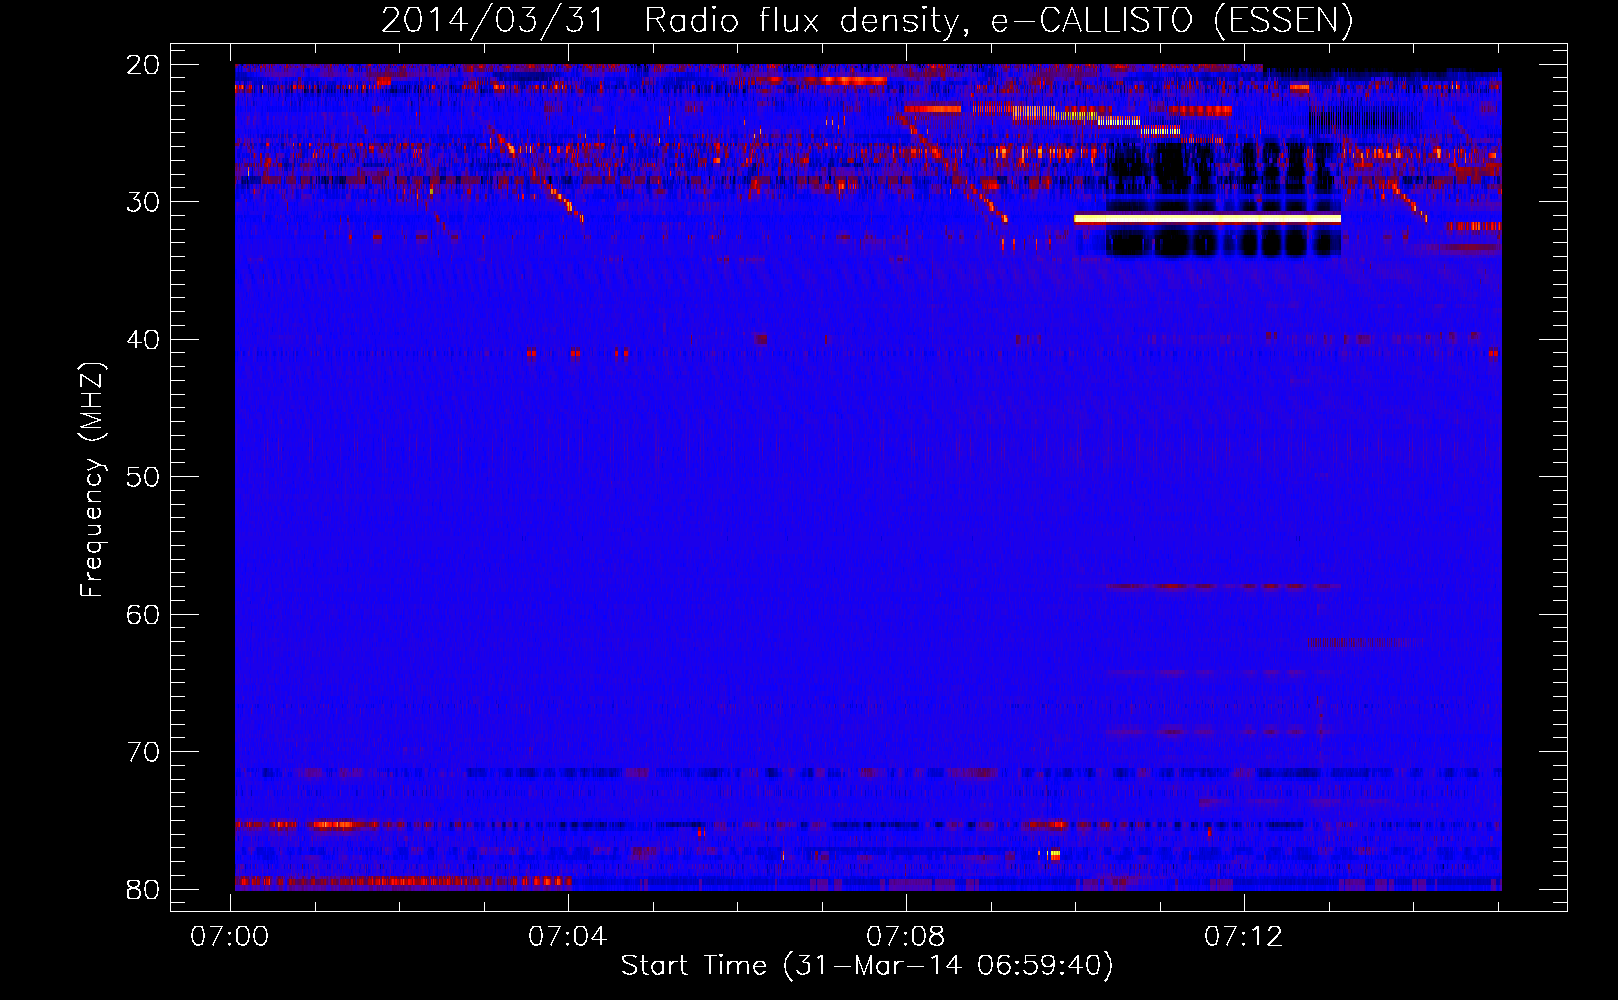Click the 20 frequency tick label

(143, 65)
